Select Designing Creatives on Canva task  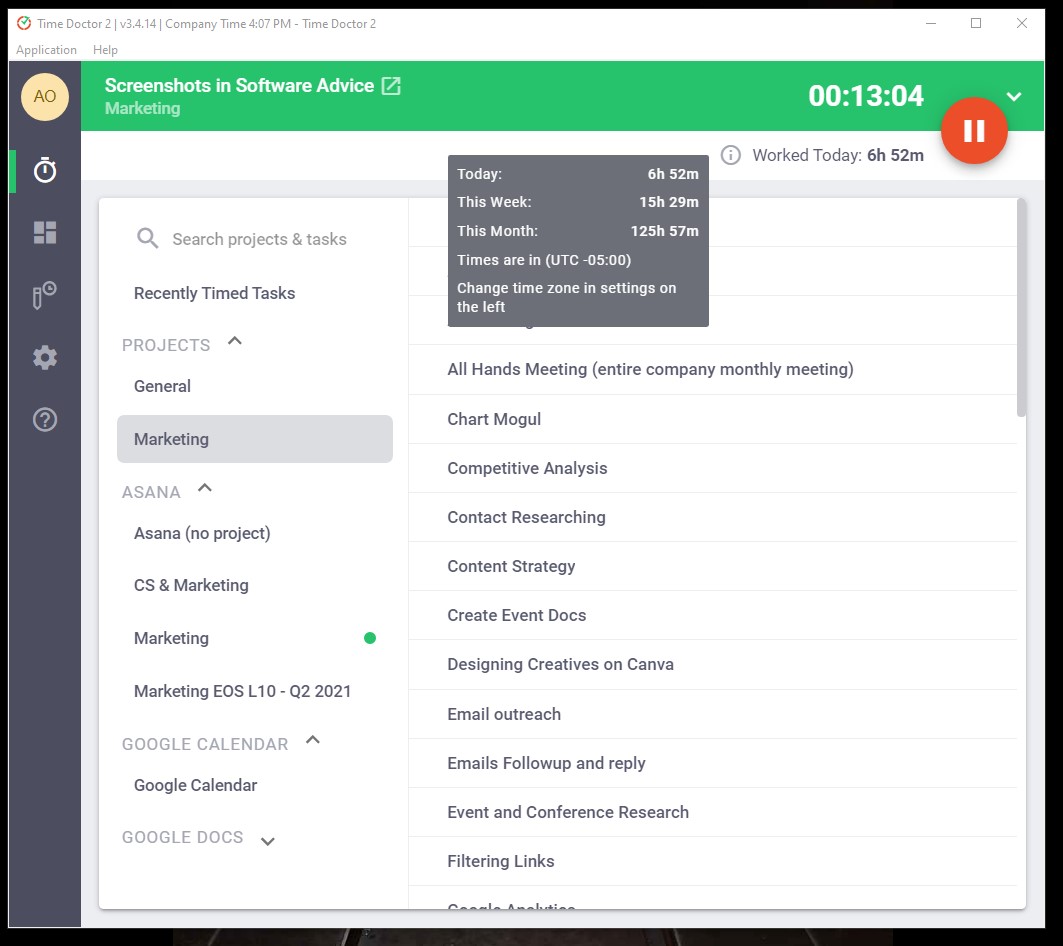point(712,665)
